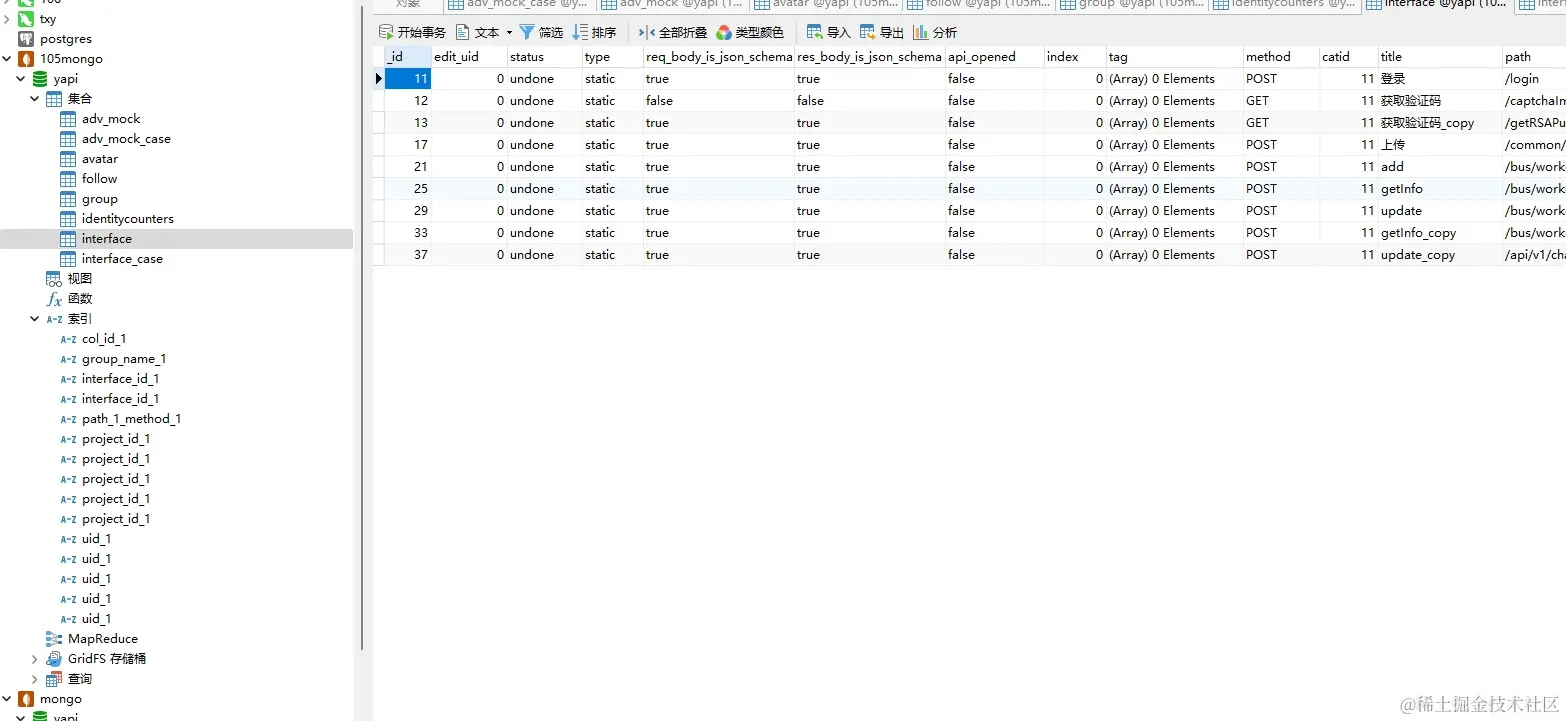Click the api_opened column header
Screen dimensions: 1566x721
[x=995, y=57]
